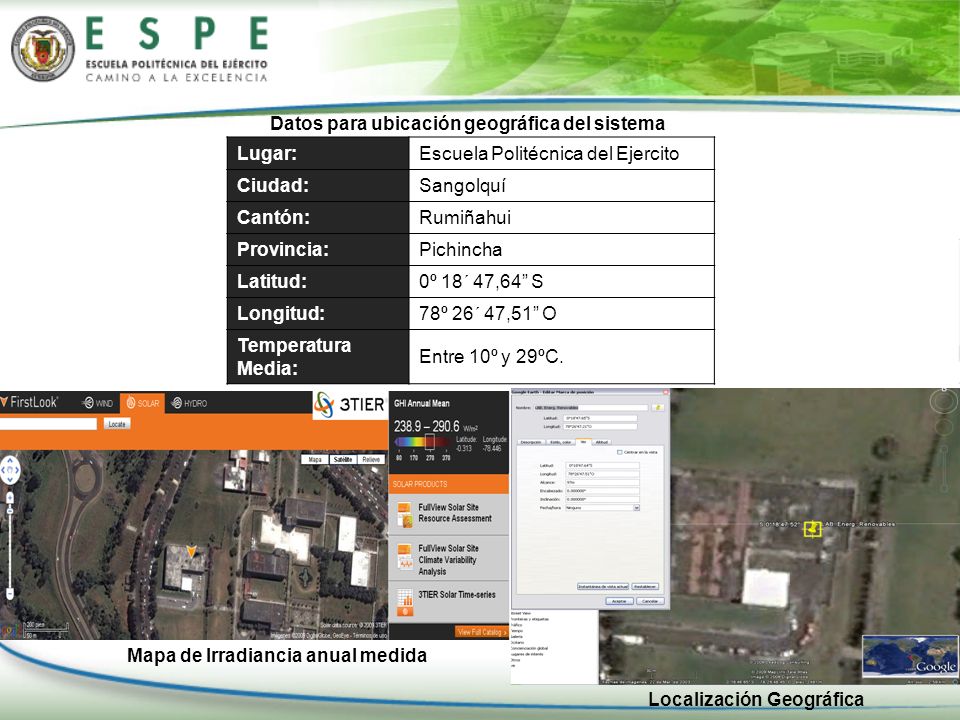Click the FirstLook logo
960x720 pixels.
point(29,402)
